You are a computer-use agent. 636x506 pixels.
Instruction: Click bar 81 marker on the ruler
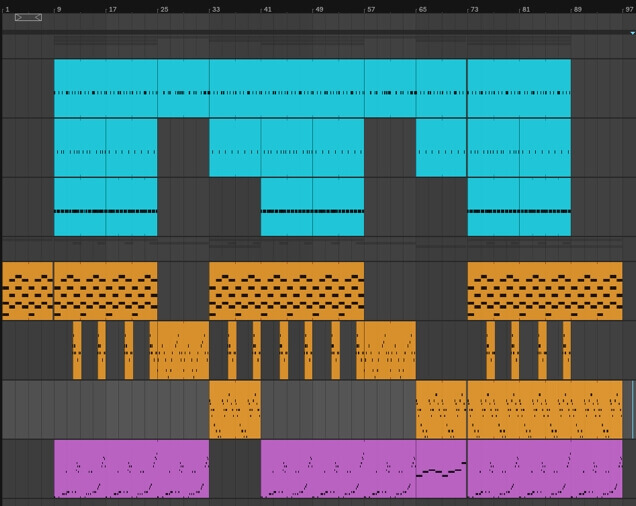(526, 9)
